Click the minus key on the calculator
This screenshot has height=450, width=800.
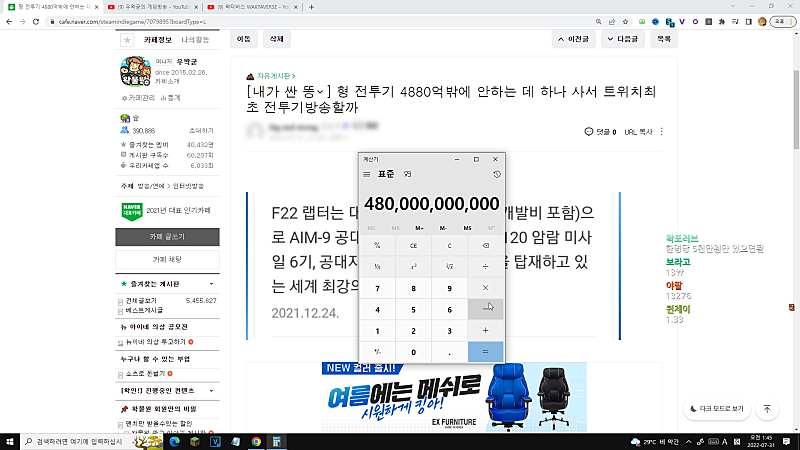485,309
